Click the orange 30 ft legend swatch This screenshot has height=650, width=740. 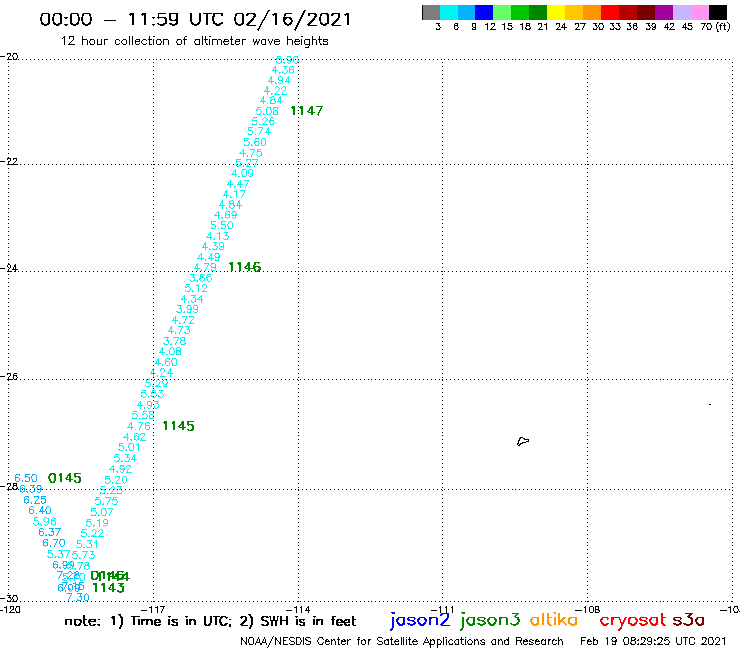(x=592, y=12)
